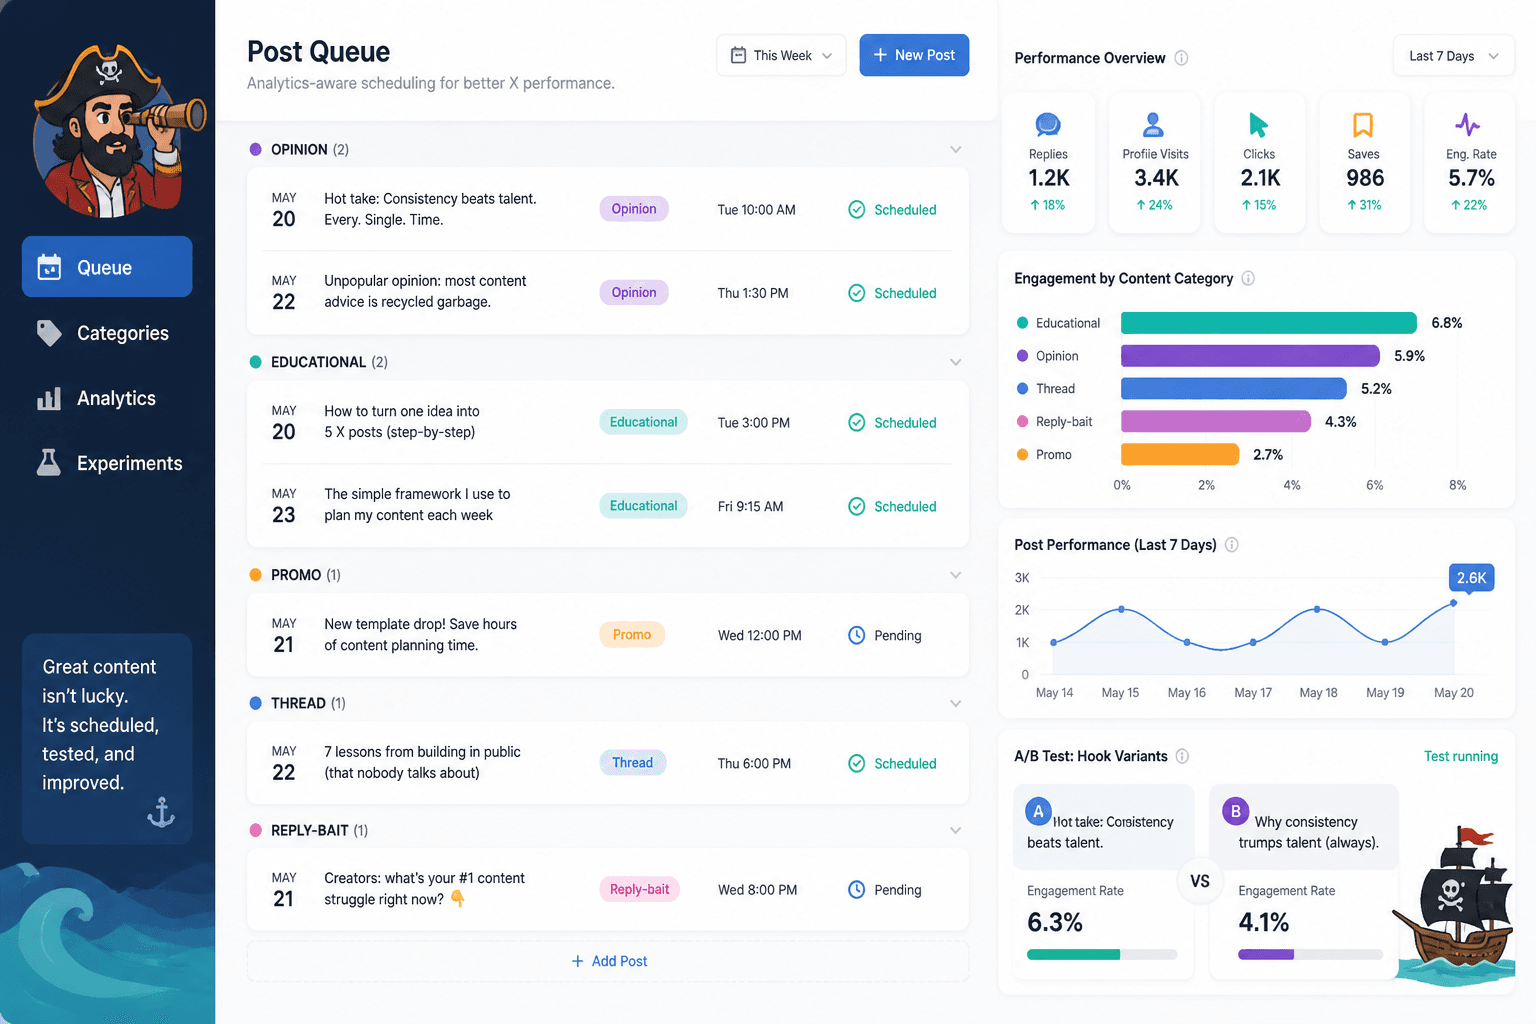
Task: Click the Reply-bait engagement bar
Action: [1216, 422]
